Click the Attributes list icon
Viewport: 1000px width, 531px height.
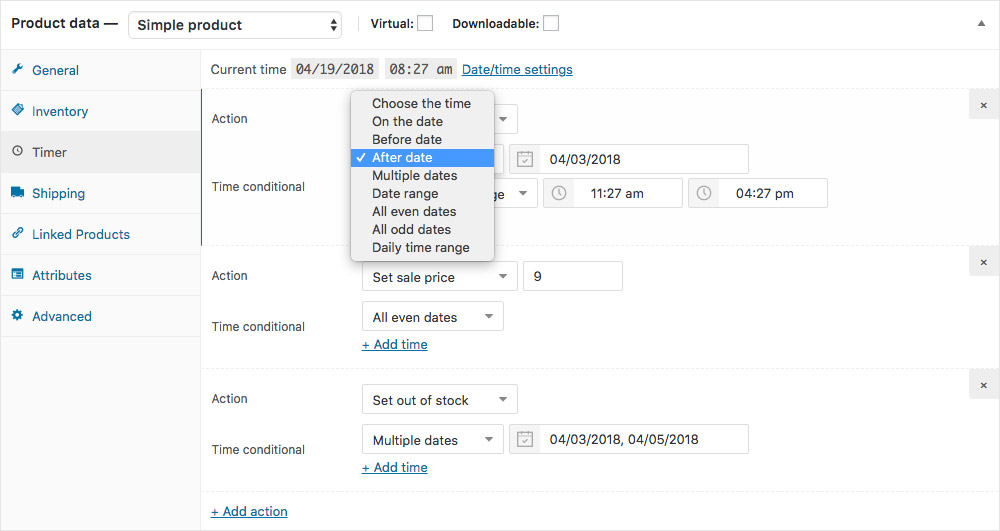18,275
